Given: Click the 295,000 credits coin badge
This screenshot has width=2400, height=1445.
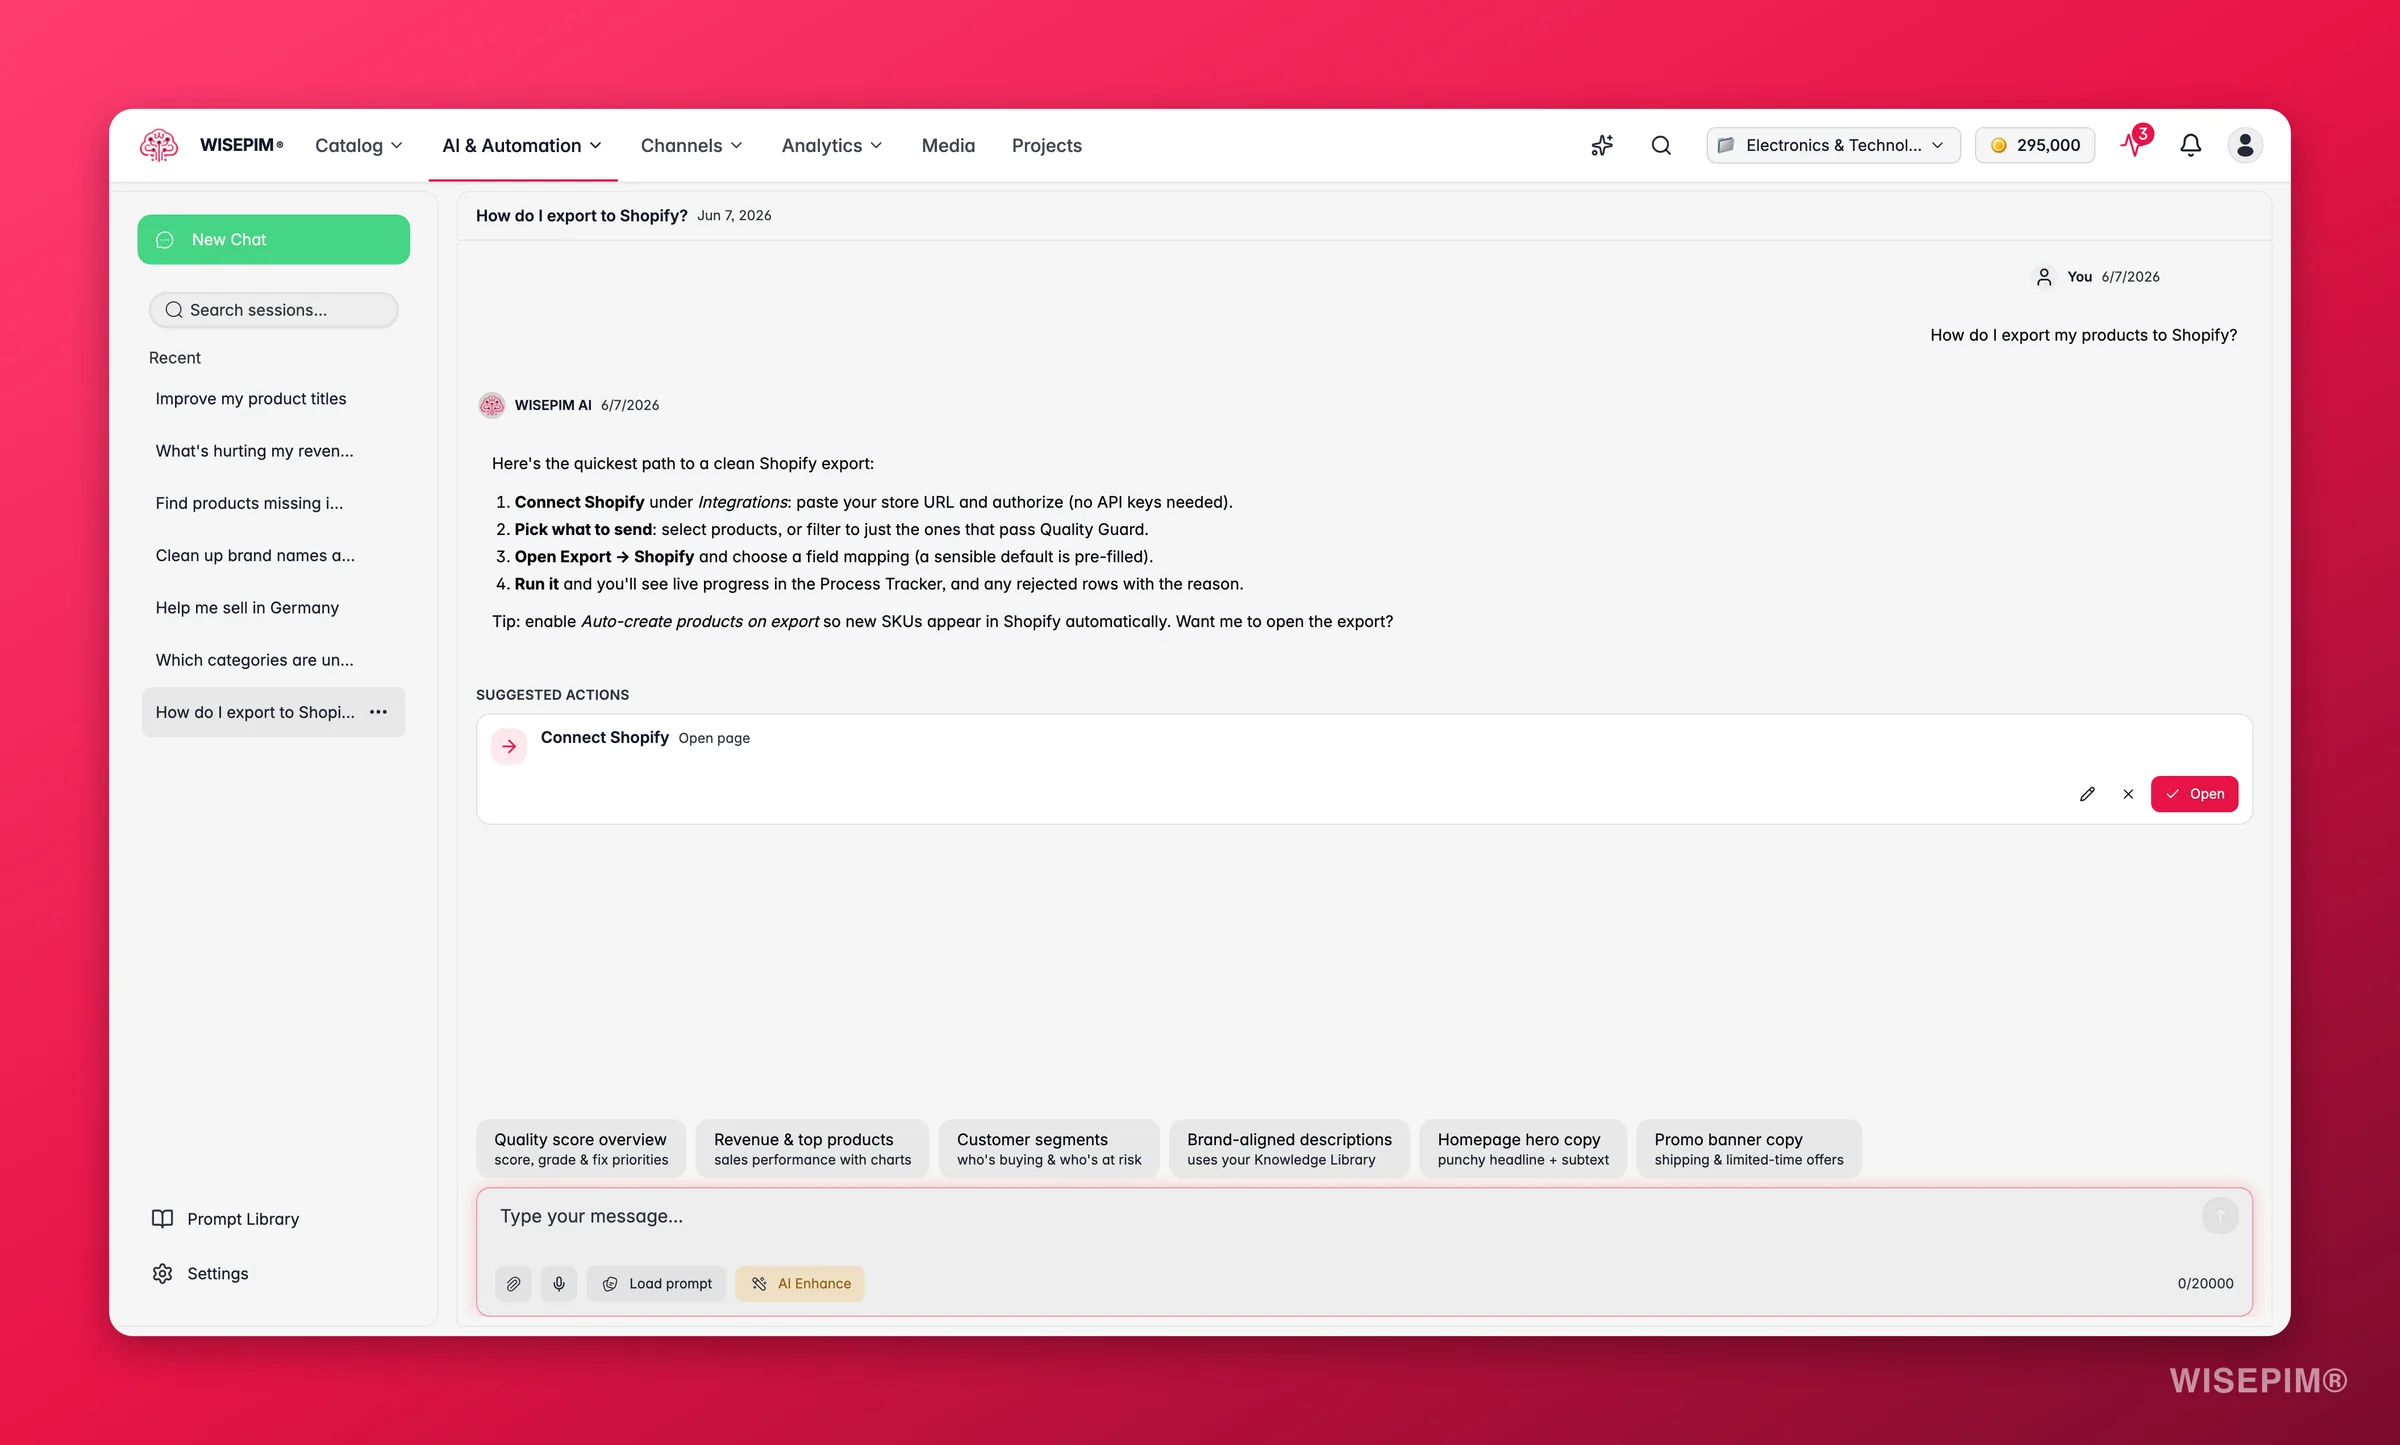Looking at the screenshot, I should (x=2035, y=145).
